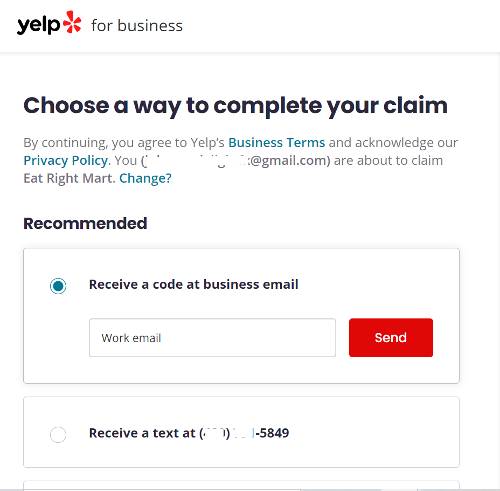
Task: Click the phone number ending in 5849
Action: [244, 433]
